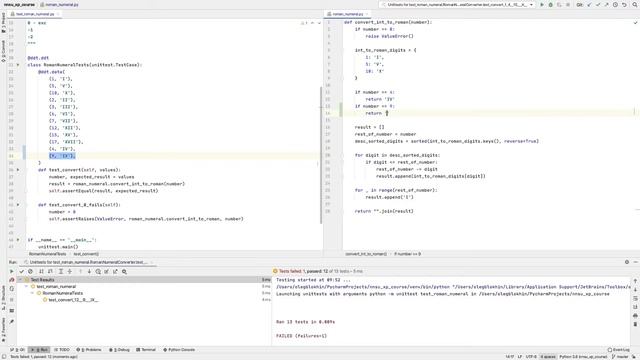Select the Unittests run tab in Run panel
Screen dimensions: 640x360
[89, 262]
